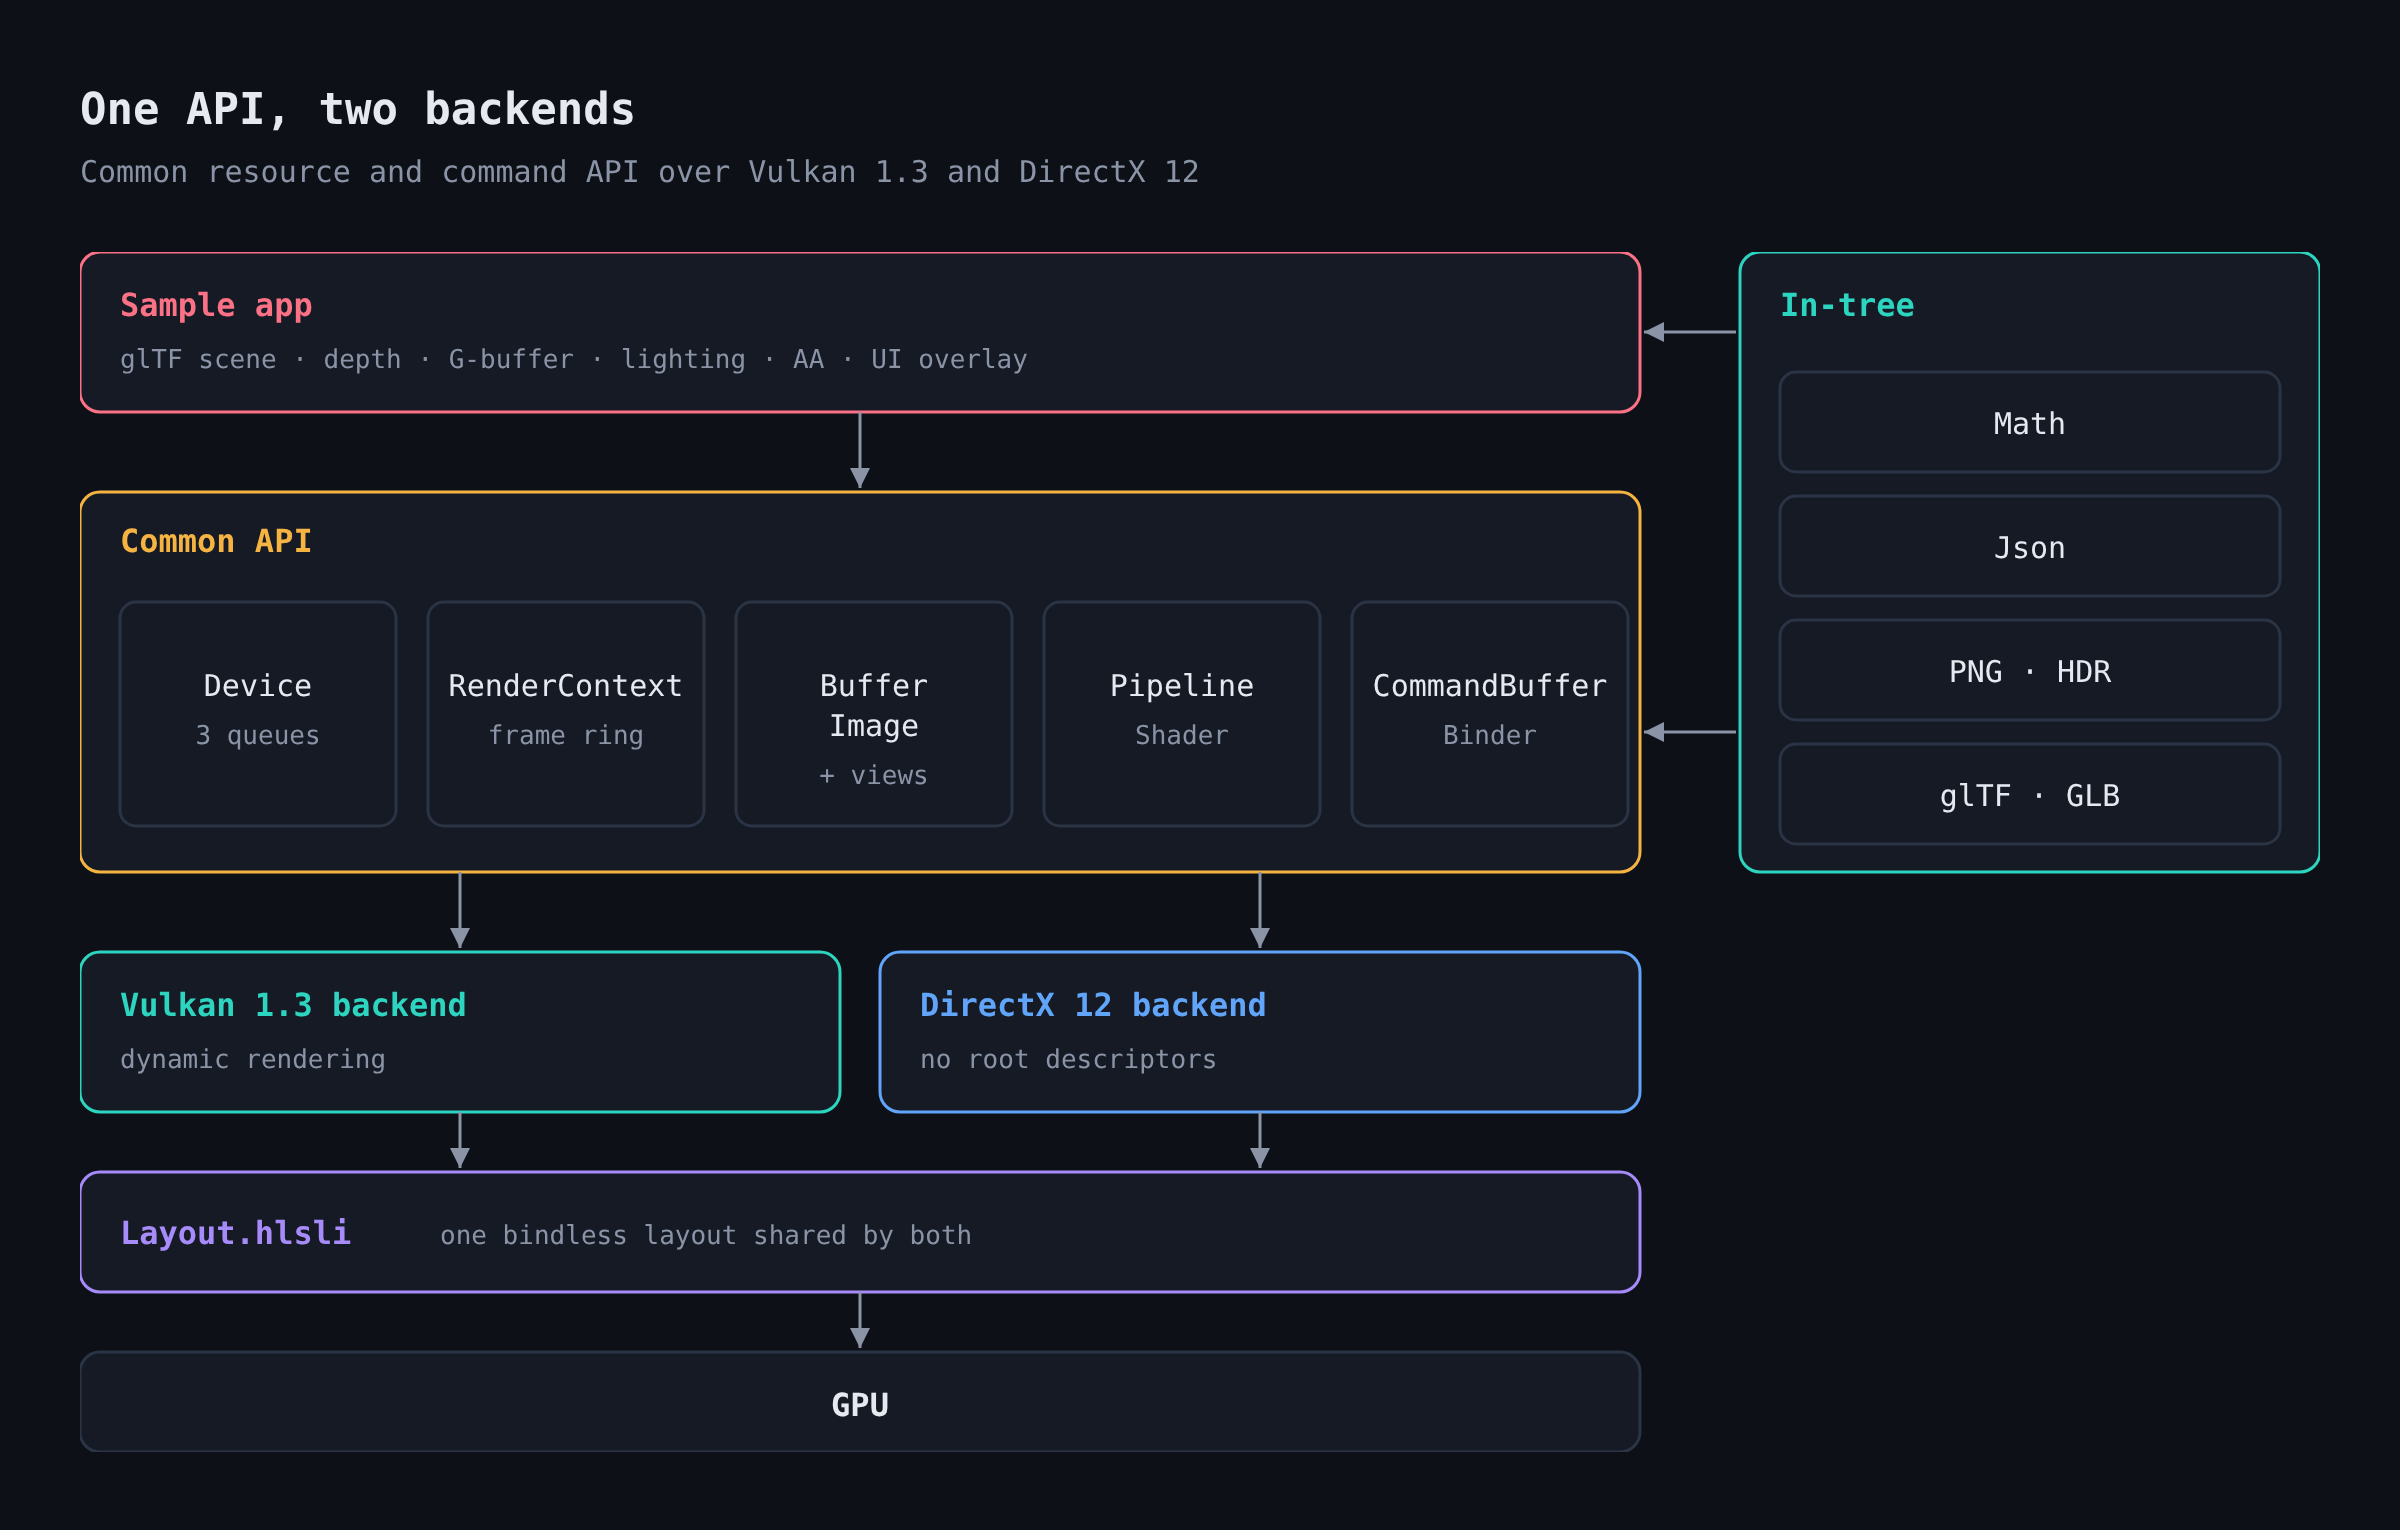Screen dimensions: 2400x1530
Task: Click the 'glTF · GLB' box
Action: click(x=2030, y=794)
